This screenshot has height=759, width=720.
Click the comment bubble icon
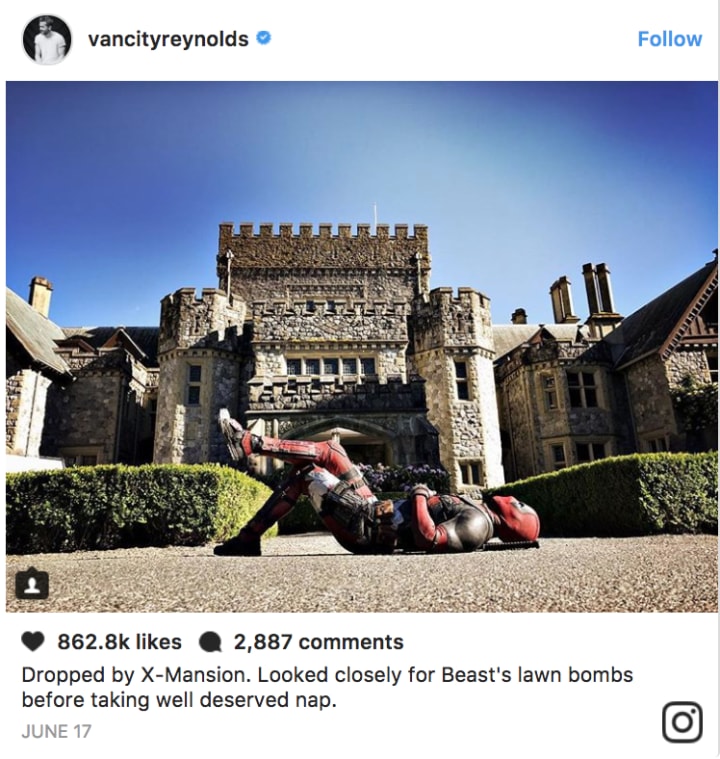(x=210, y=643)
